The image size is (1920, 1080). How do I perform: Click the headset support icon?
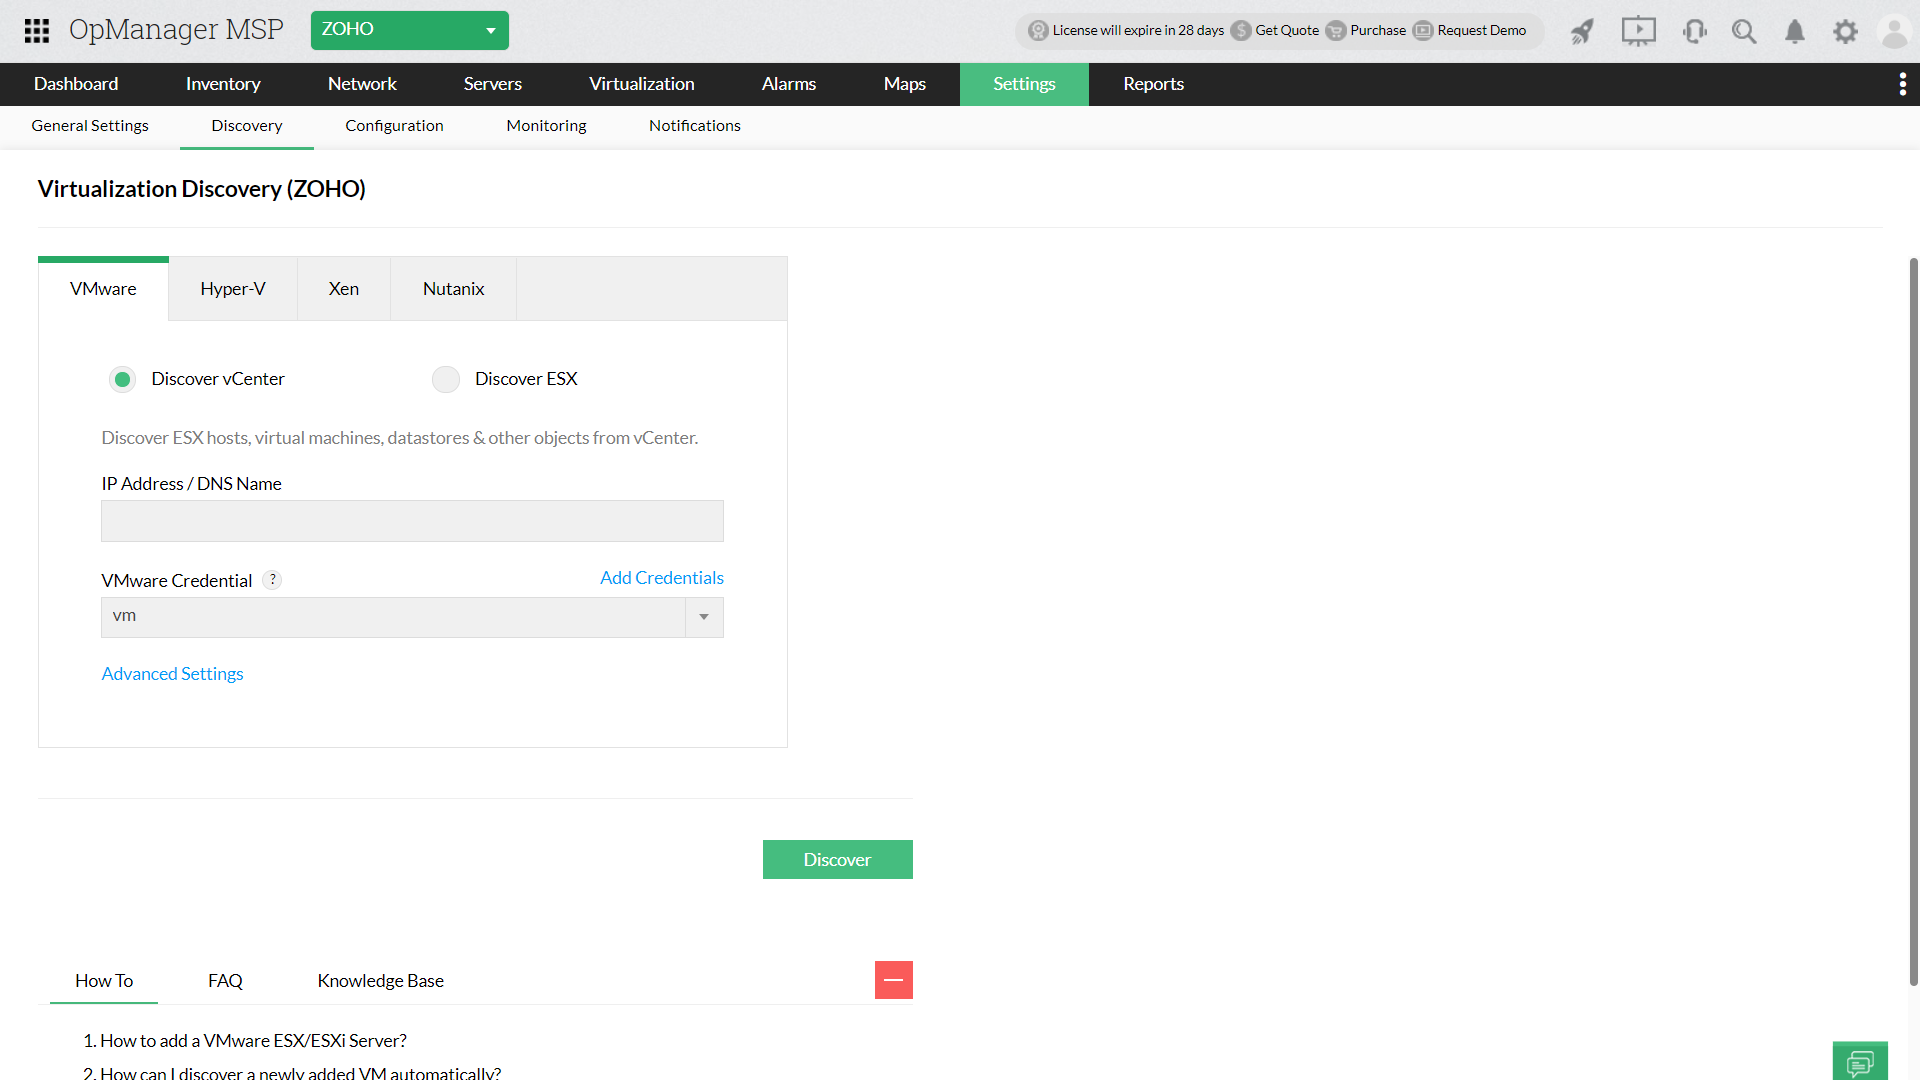1694,31
